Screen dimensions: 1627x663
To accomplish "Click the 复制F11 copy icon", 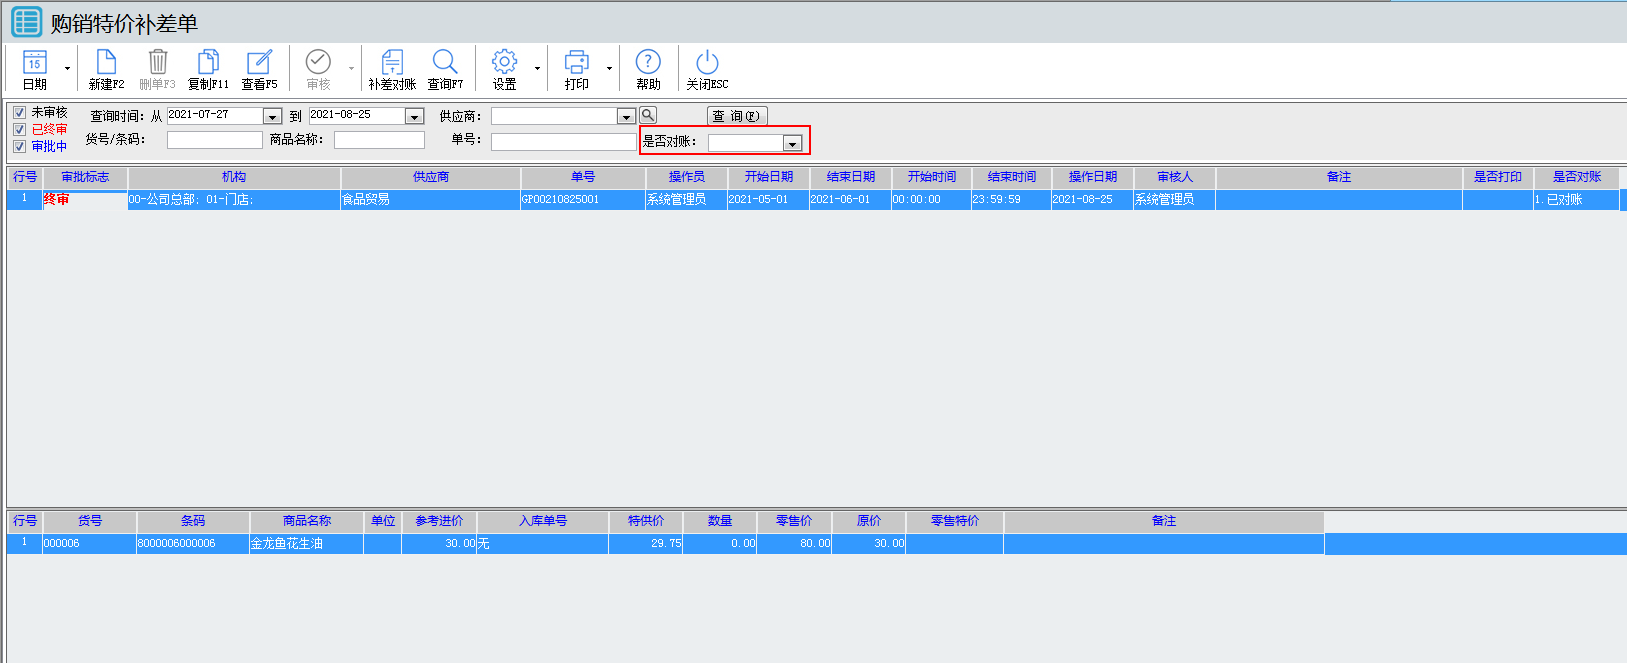I will [208, 63].
